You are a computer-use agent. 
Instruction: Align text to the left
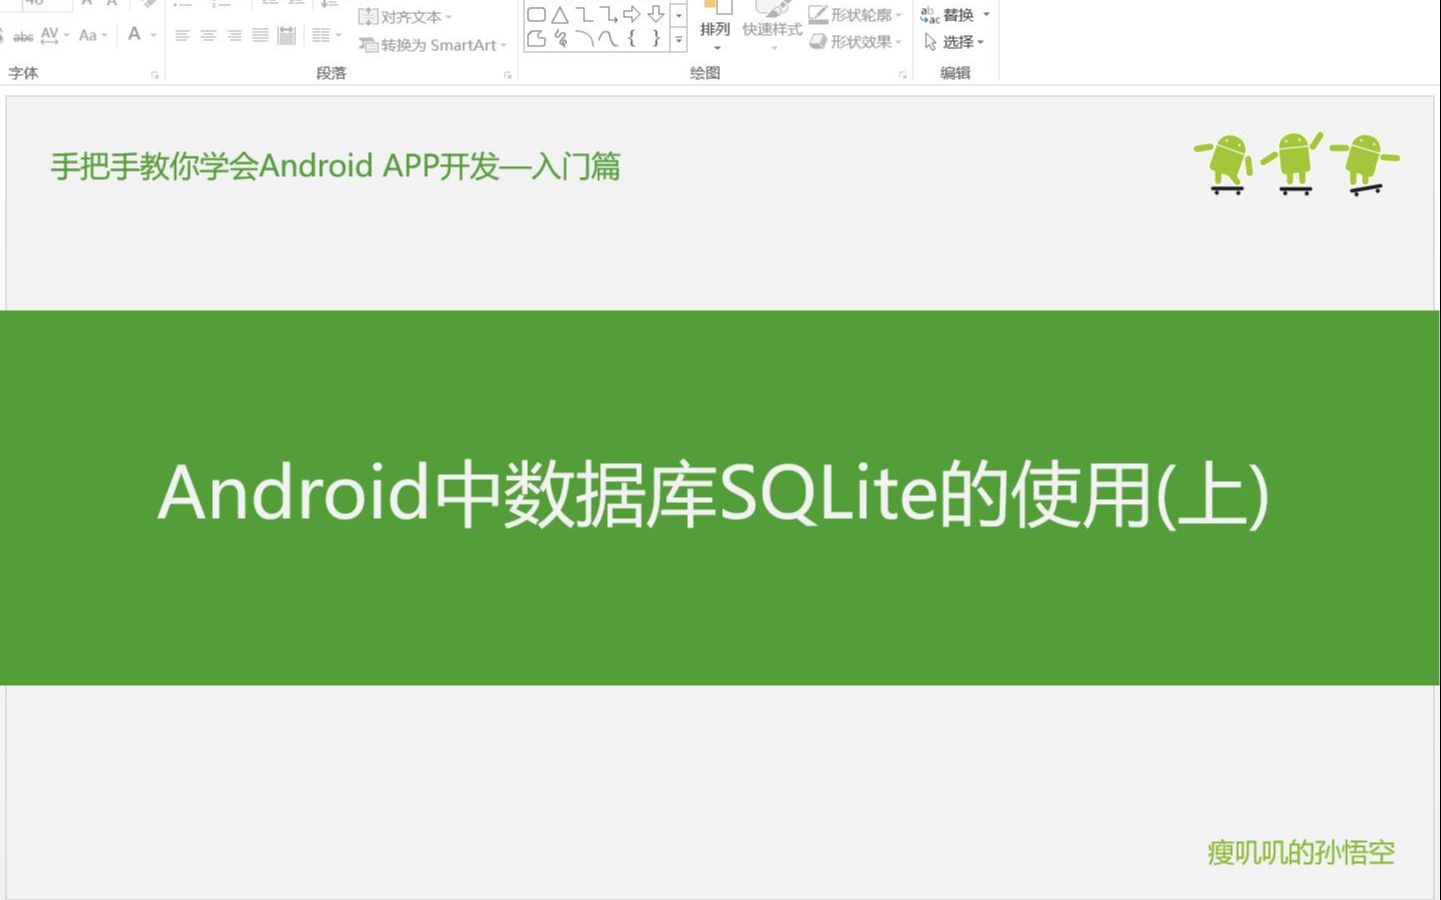point(182,36)
